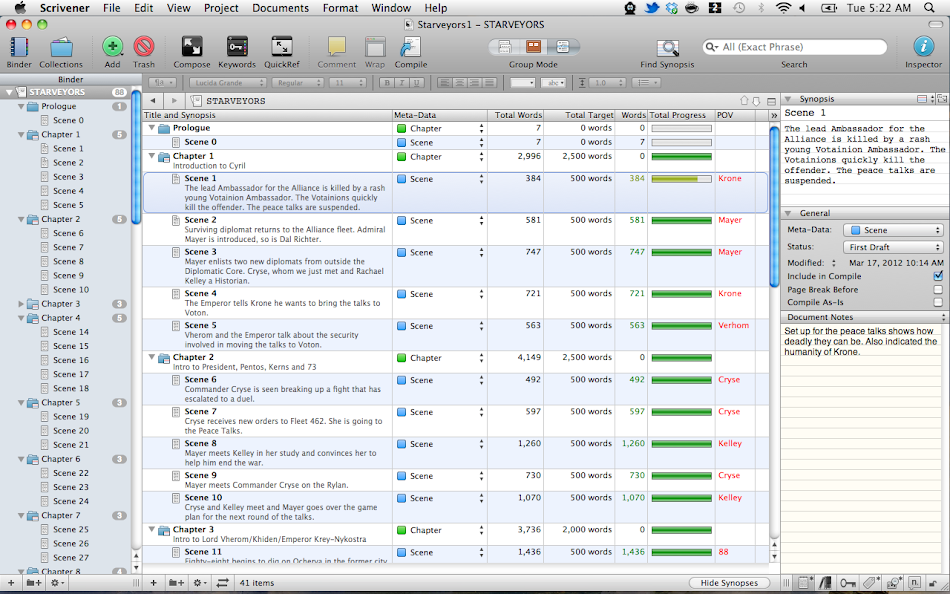This screenshot has height=594, width=950.
Task: Expand Chapter 3 in the binder
Action: point(21,304)
